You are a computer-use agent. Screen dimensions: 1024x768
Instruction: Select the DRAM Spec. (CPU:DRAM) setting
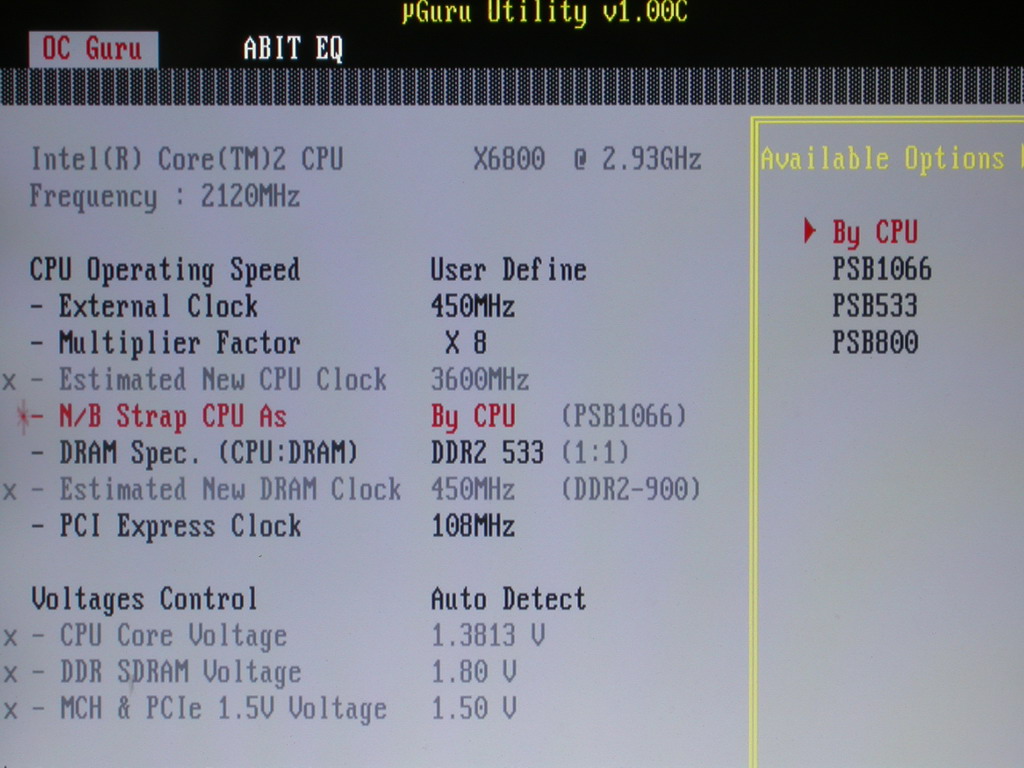[x=208, y=453]
